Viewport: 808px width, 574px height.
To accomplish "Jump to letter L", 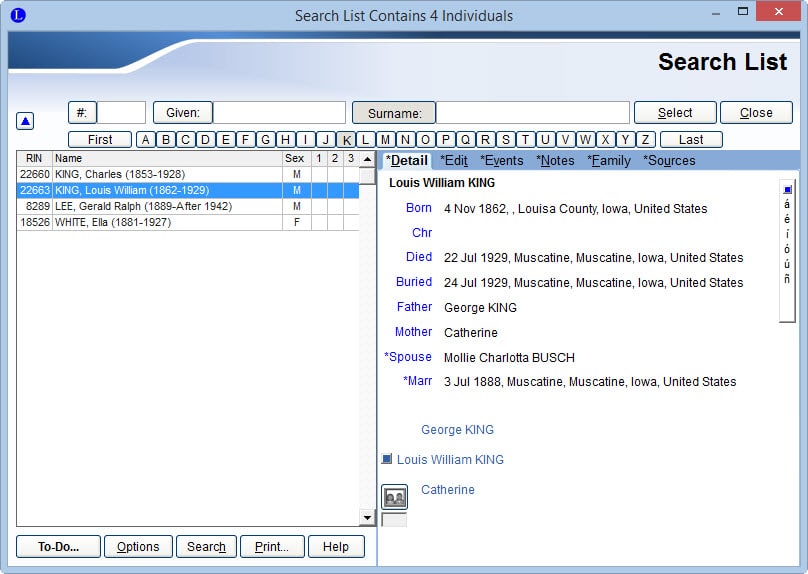I will pyautogui.click(x=365, y=140).
